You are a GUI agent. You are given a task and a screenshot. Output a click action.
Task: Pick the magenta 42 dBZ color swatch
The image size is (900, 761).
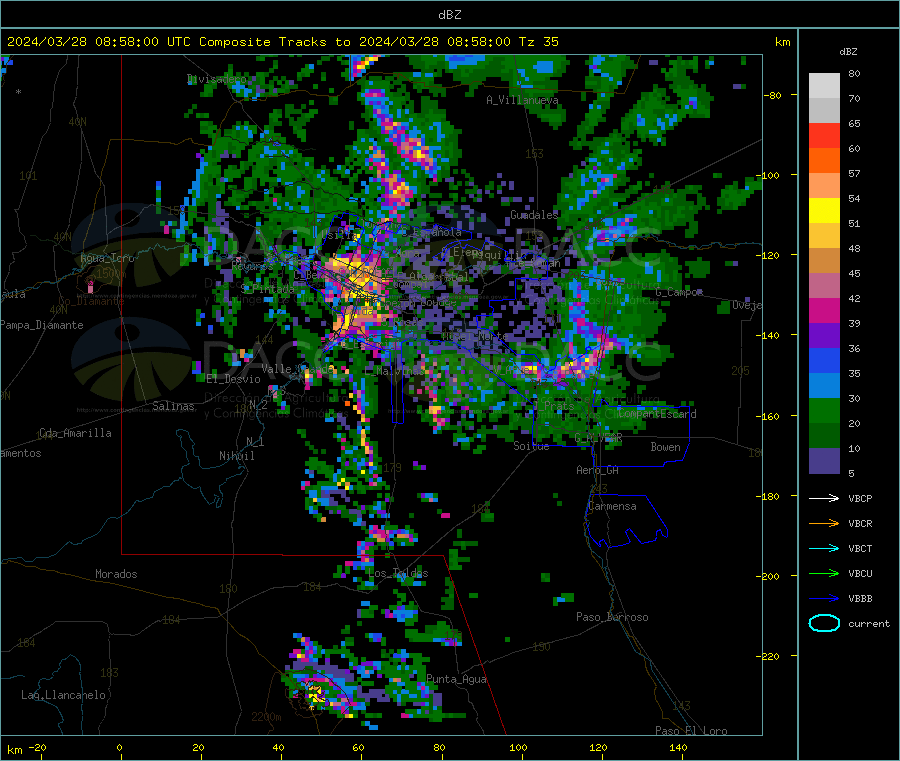(x=824, y=310)
